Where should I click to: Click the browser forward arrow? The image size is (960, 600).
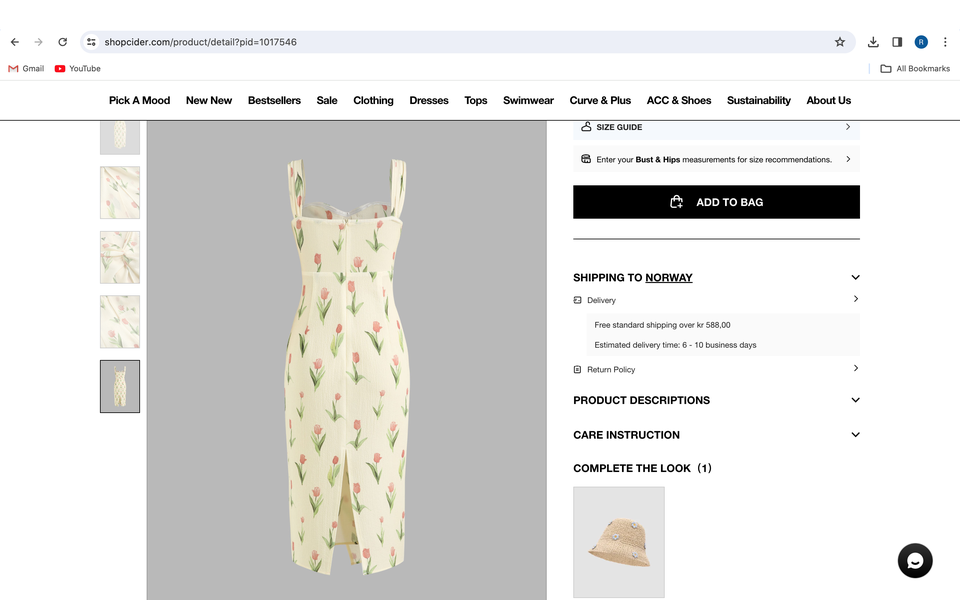point(39,42)
